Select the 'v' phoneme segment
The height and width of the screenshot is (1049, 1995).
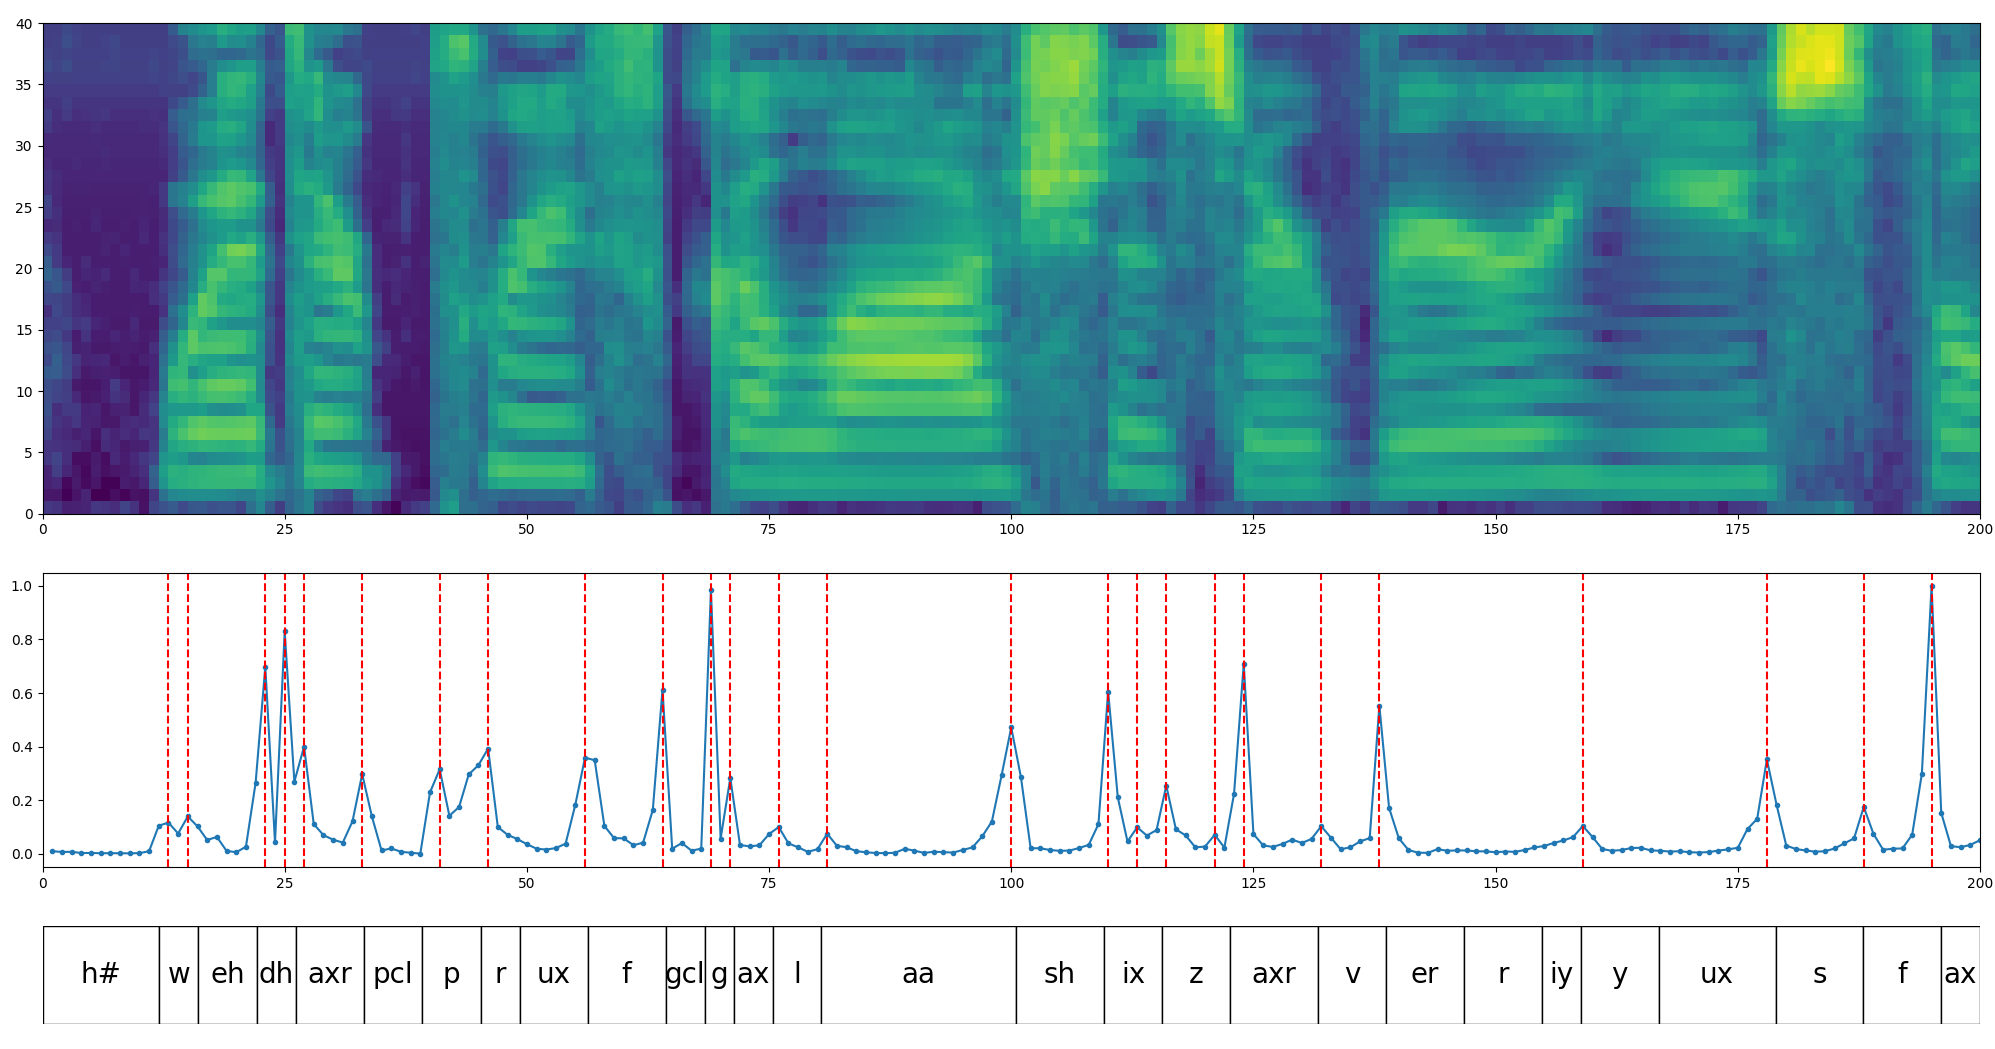click(x=1352, y=974)
